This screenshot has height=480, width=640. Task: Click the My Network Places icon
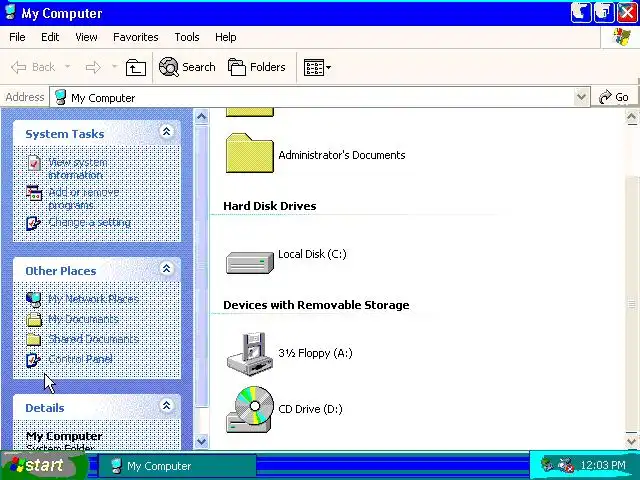coord(33,299)
